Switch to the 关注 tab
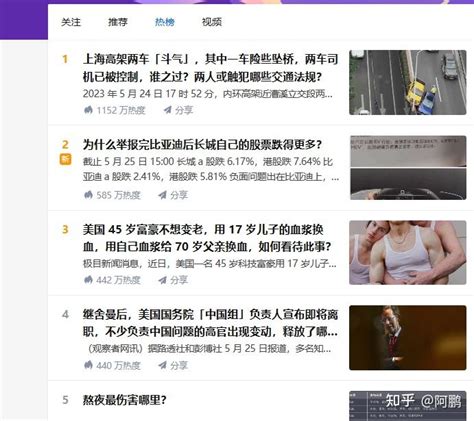Screen dimensions: 474x421 pos(71,22)
